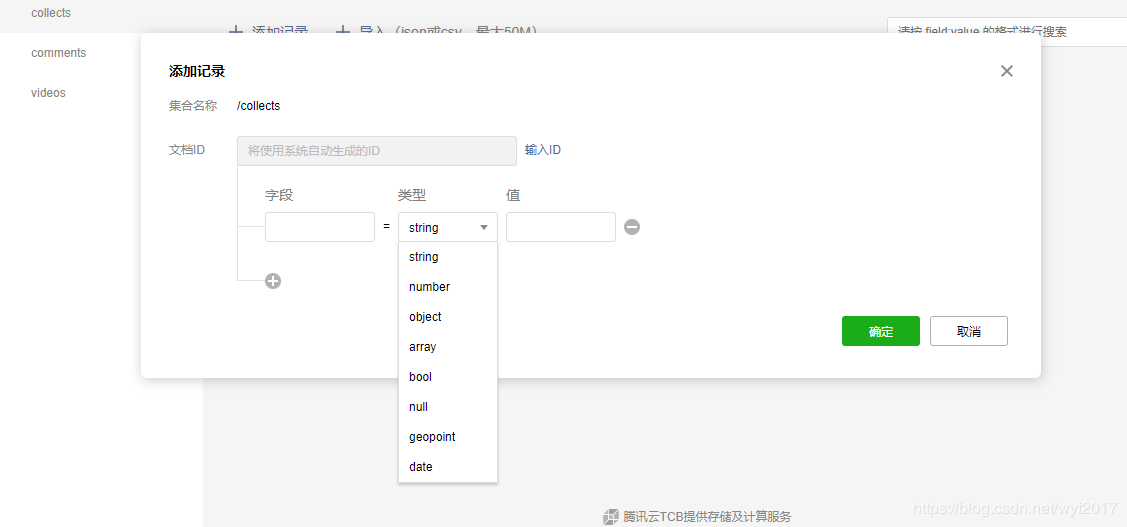Image resolution: width=1127 pixels, height=527 pixels.
Task: Select the collects collection in sidebar
Action: (x=51, y=13)
